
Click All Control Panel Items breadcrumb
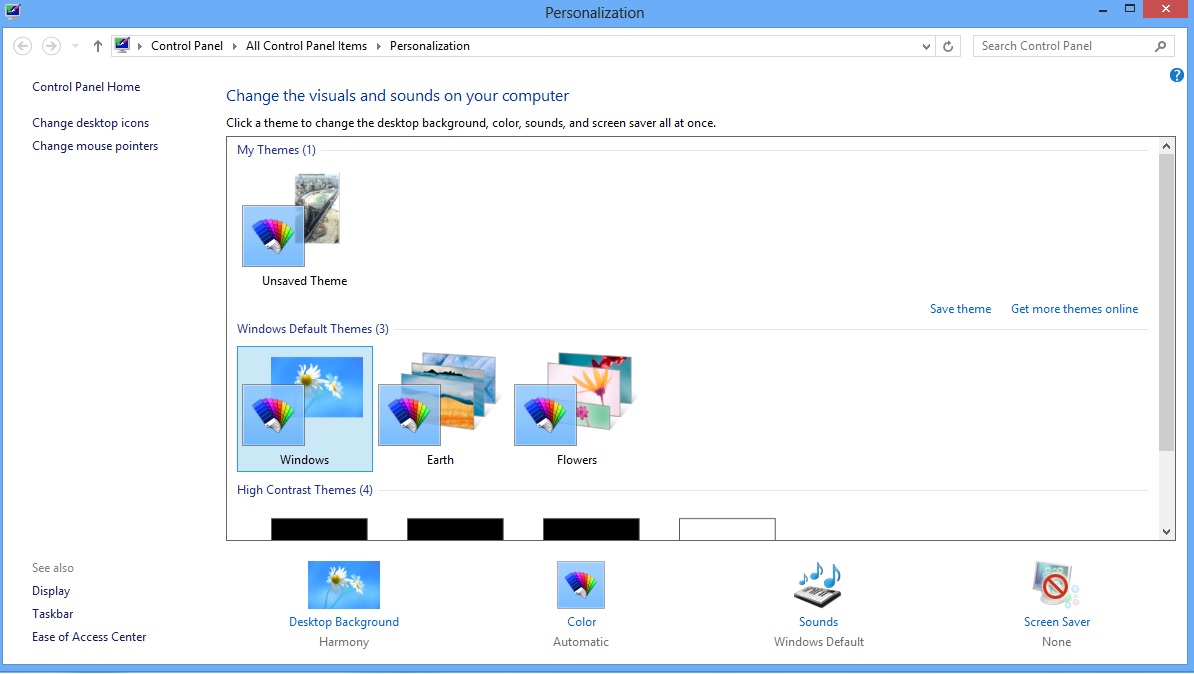tap(306, 46)
